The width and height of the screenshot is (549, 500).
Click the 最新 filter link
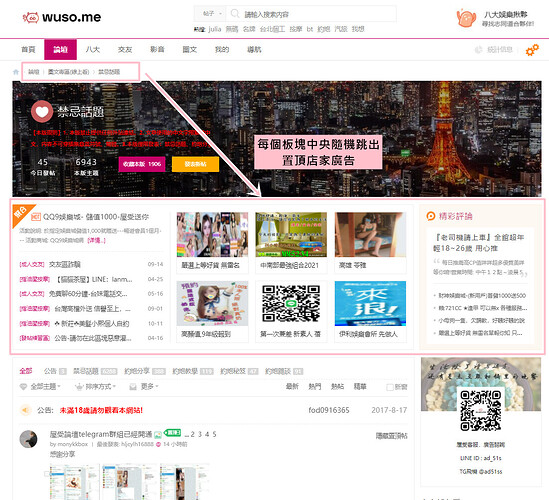[x=292, y=387]
